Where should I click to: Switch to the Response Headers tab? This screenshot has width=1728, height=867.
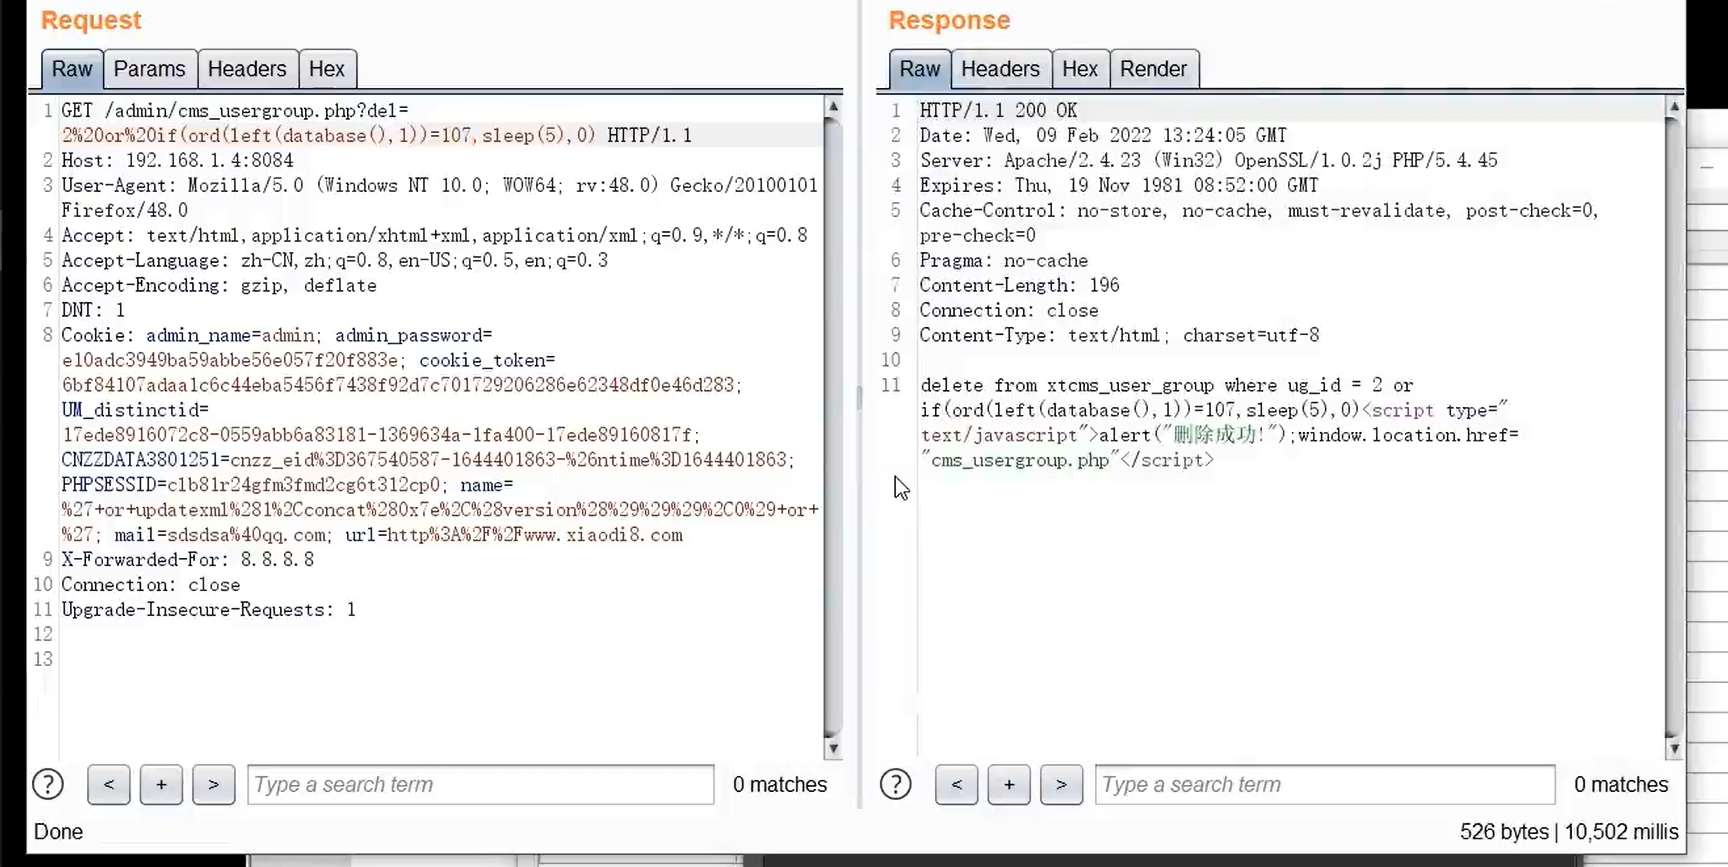tap(1000, 69)
